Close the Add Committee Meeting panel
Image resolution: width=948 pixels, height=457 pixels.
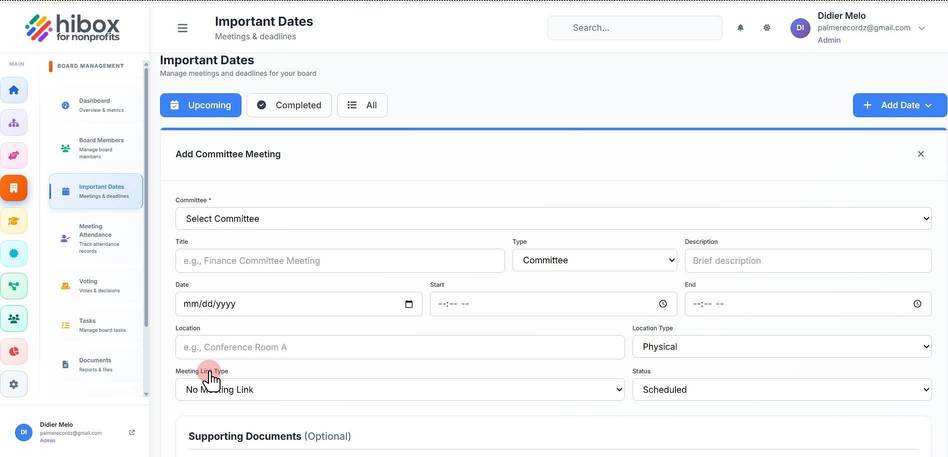[x=921, y=154]
